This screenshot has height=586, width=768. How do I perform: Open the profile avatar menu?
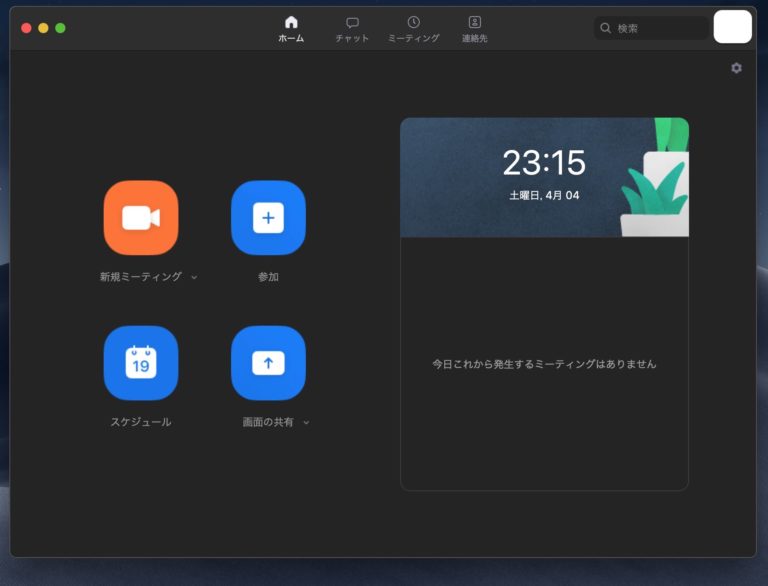[x=732, y=27]
